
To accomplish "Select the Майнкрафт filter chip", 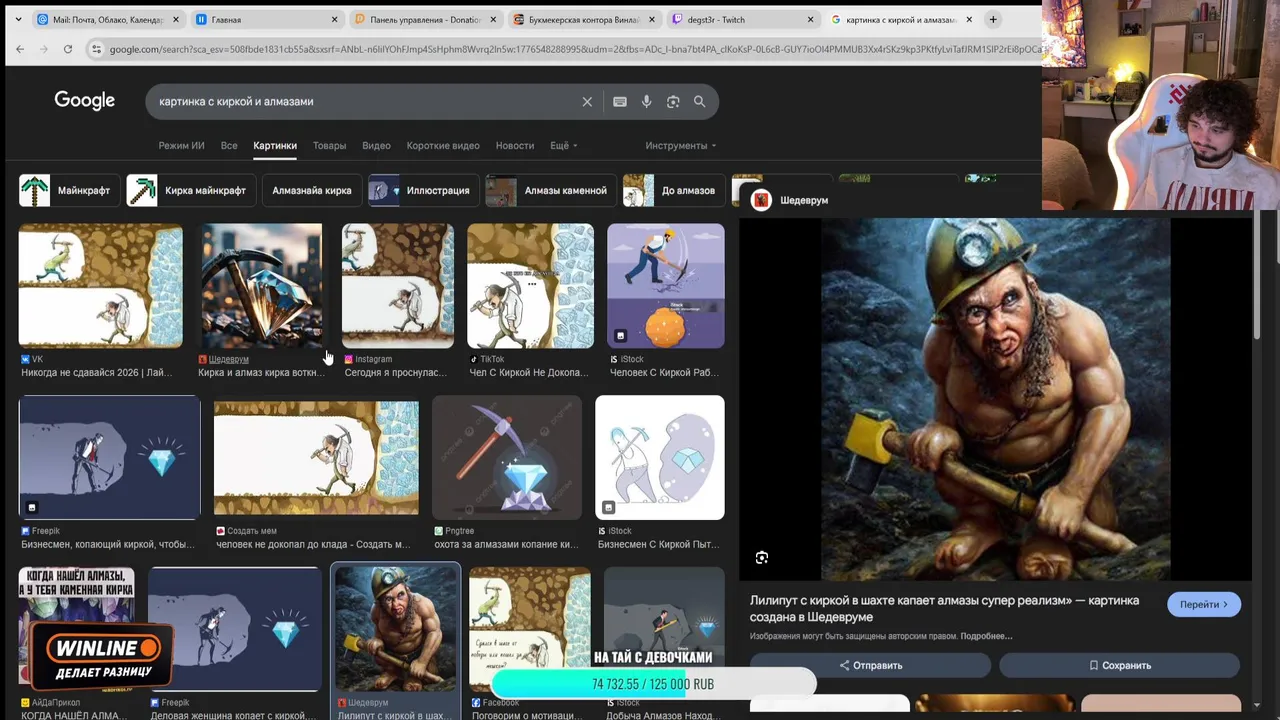I will (70, 190).
